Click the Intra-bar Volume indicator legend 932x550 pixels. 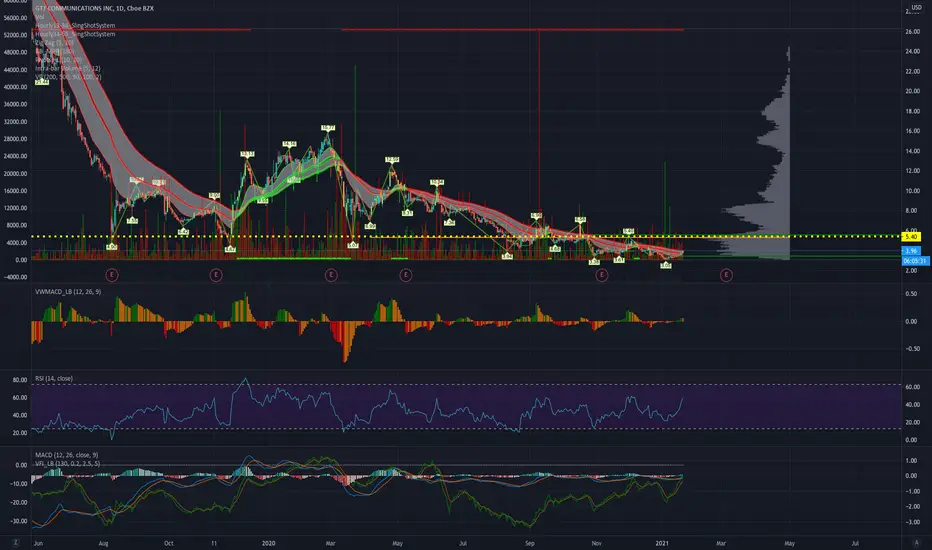click(x=67, y=68)
